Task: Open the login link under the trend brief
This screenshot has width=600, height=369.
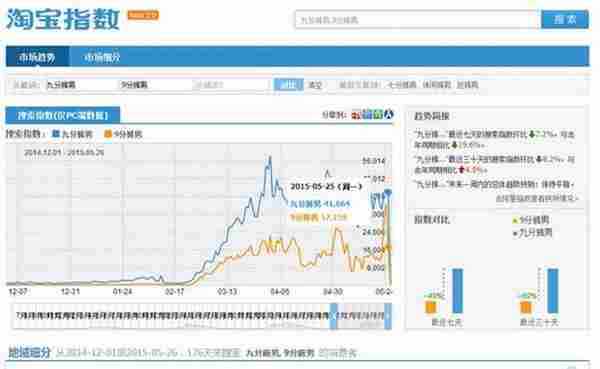Action: click(537, 198)
